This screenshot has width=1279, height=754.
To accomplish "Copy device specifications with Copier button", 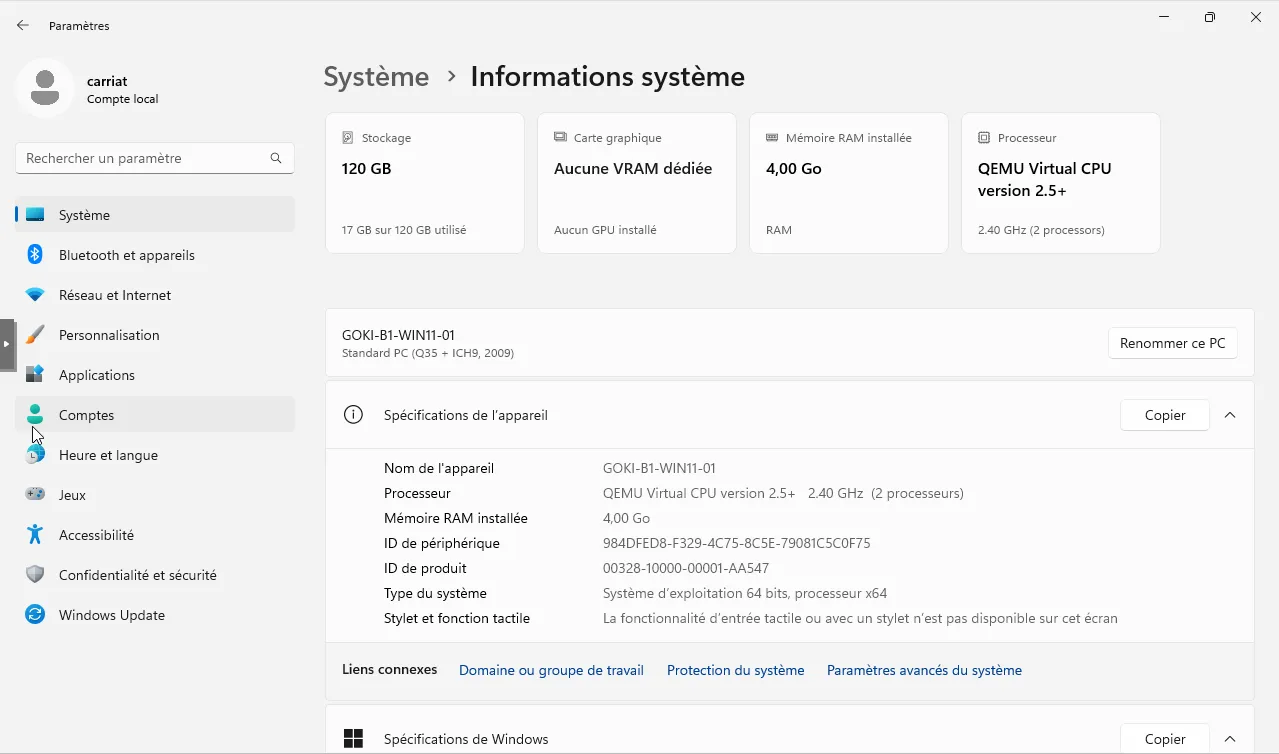I will [1164, 415].
